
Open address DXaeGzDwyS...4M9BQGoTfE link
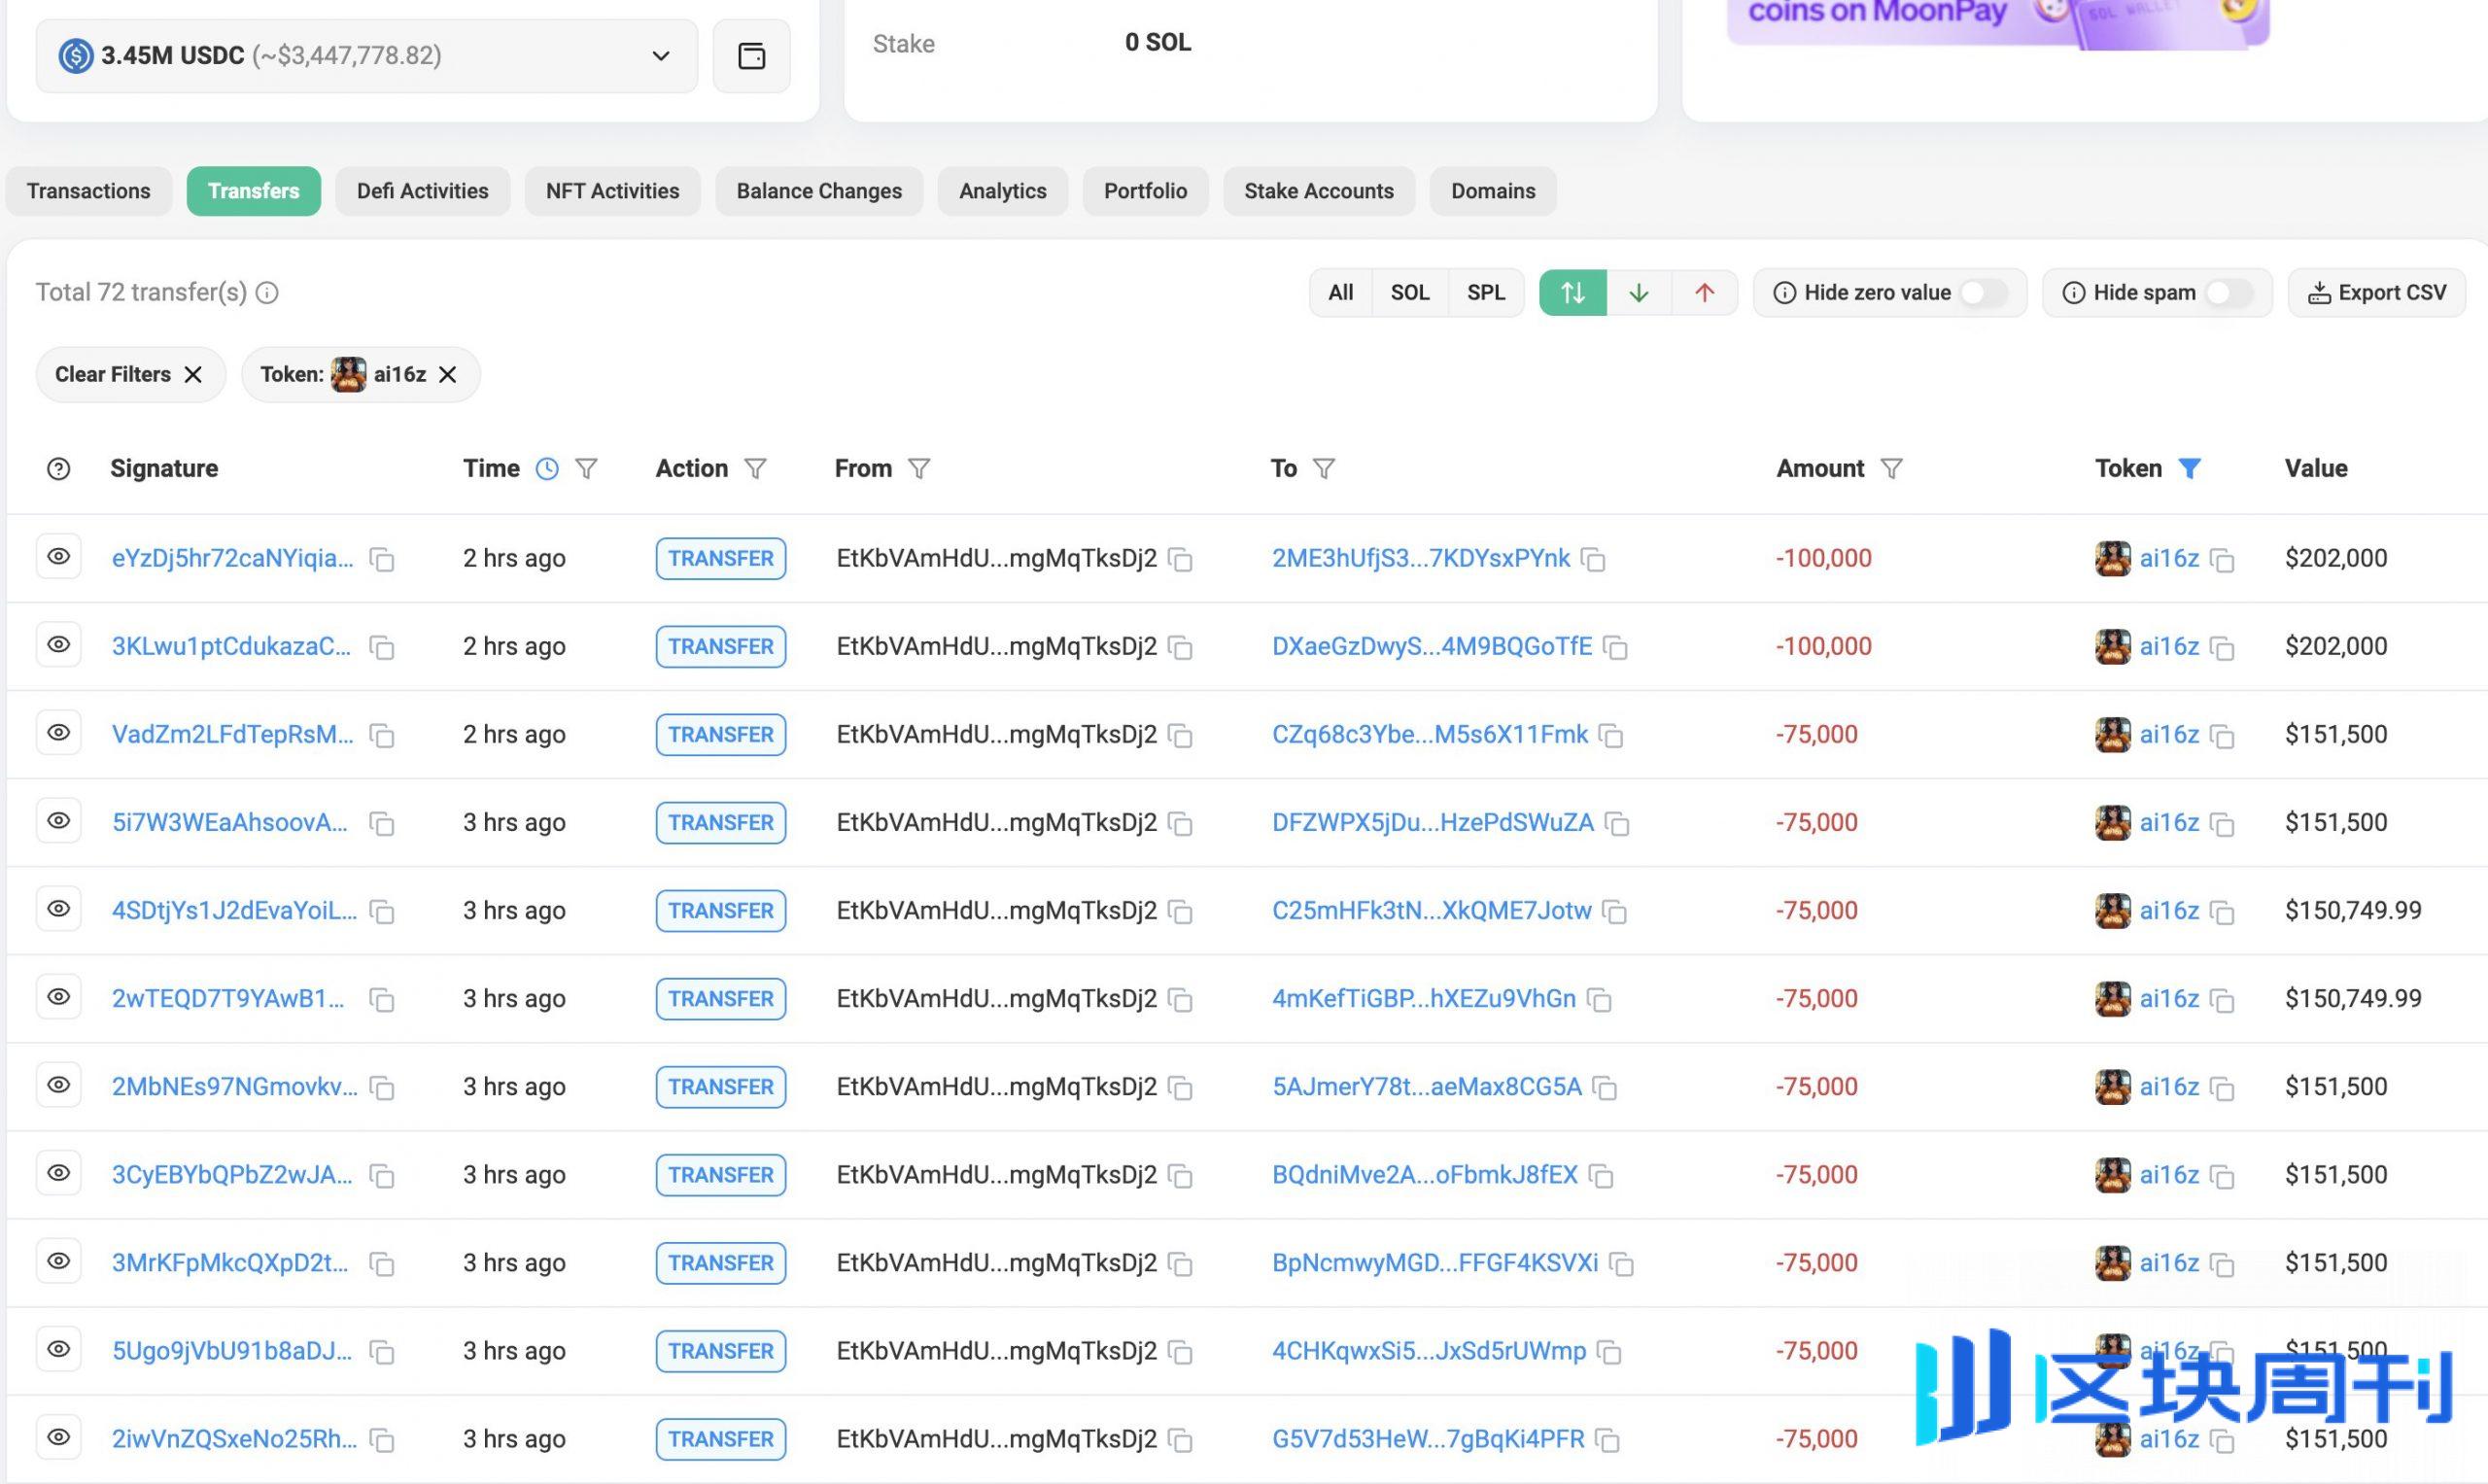tap(1431, 647)
